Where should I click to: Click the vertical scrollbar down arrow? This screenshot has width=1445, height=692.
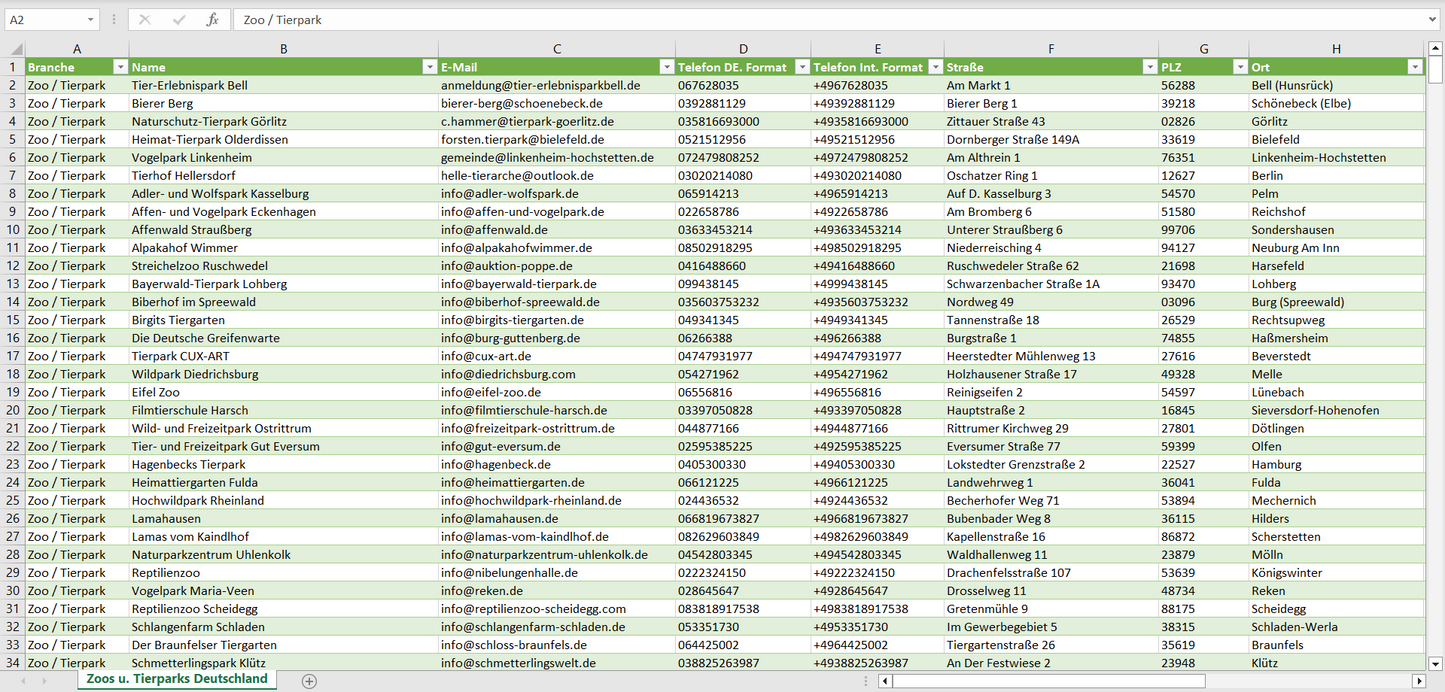[x=1436, y=662]
